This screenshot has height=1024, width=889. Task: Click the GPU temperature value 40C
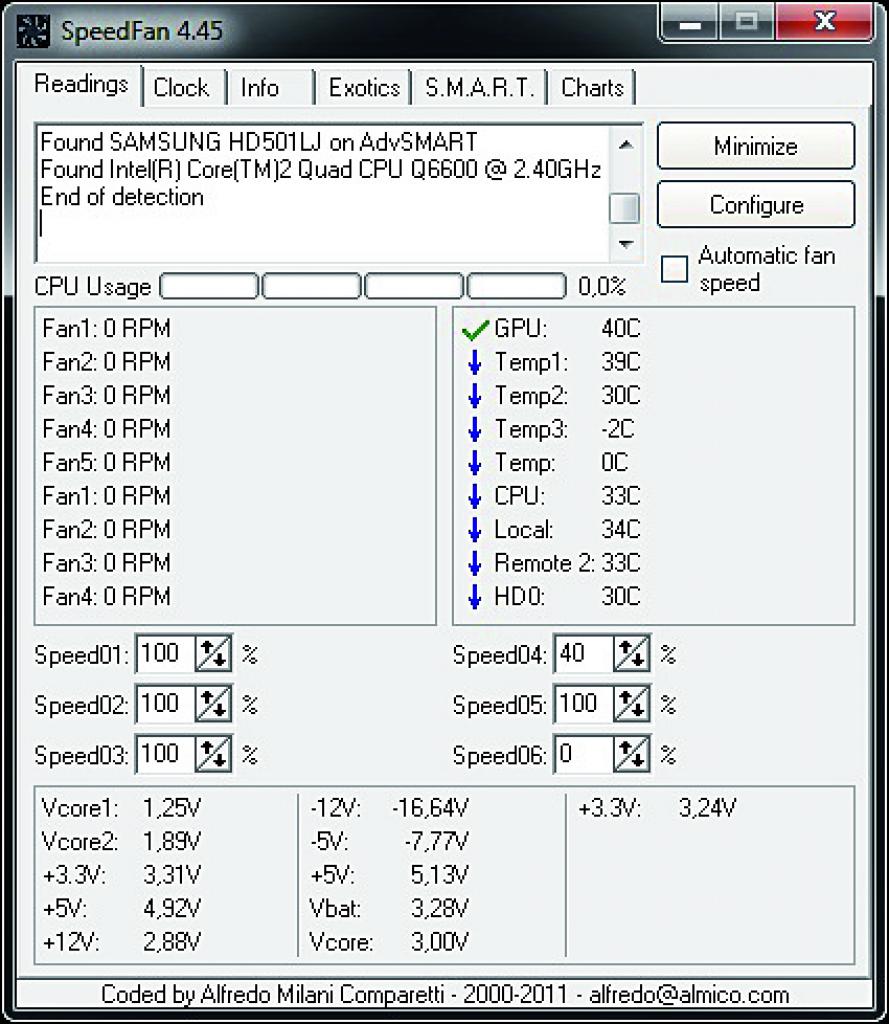click(621, 328)
